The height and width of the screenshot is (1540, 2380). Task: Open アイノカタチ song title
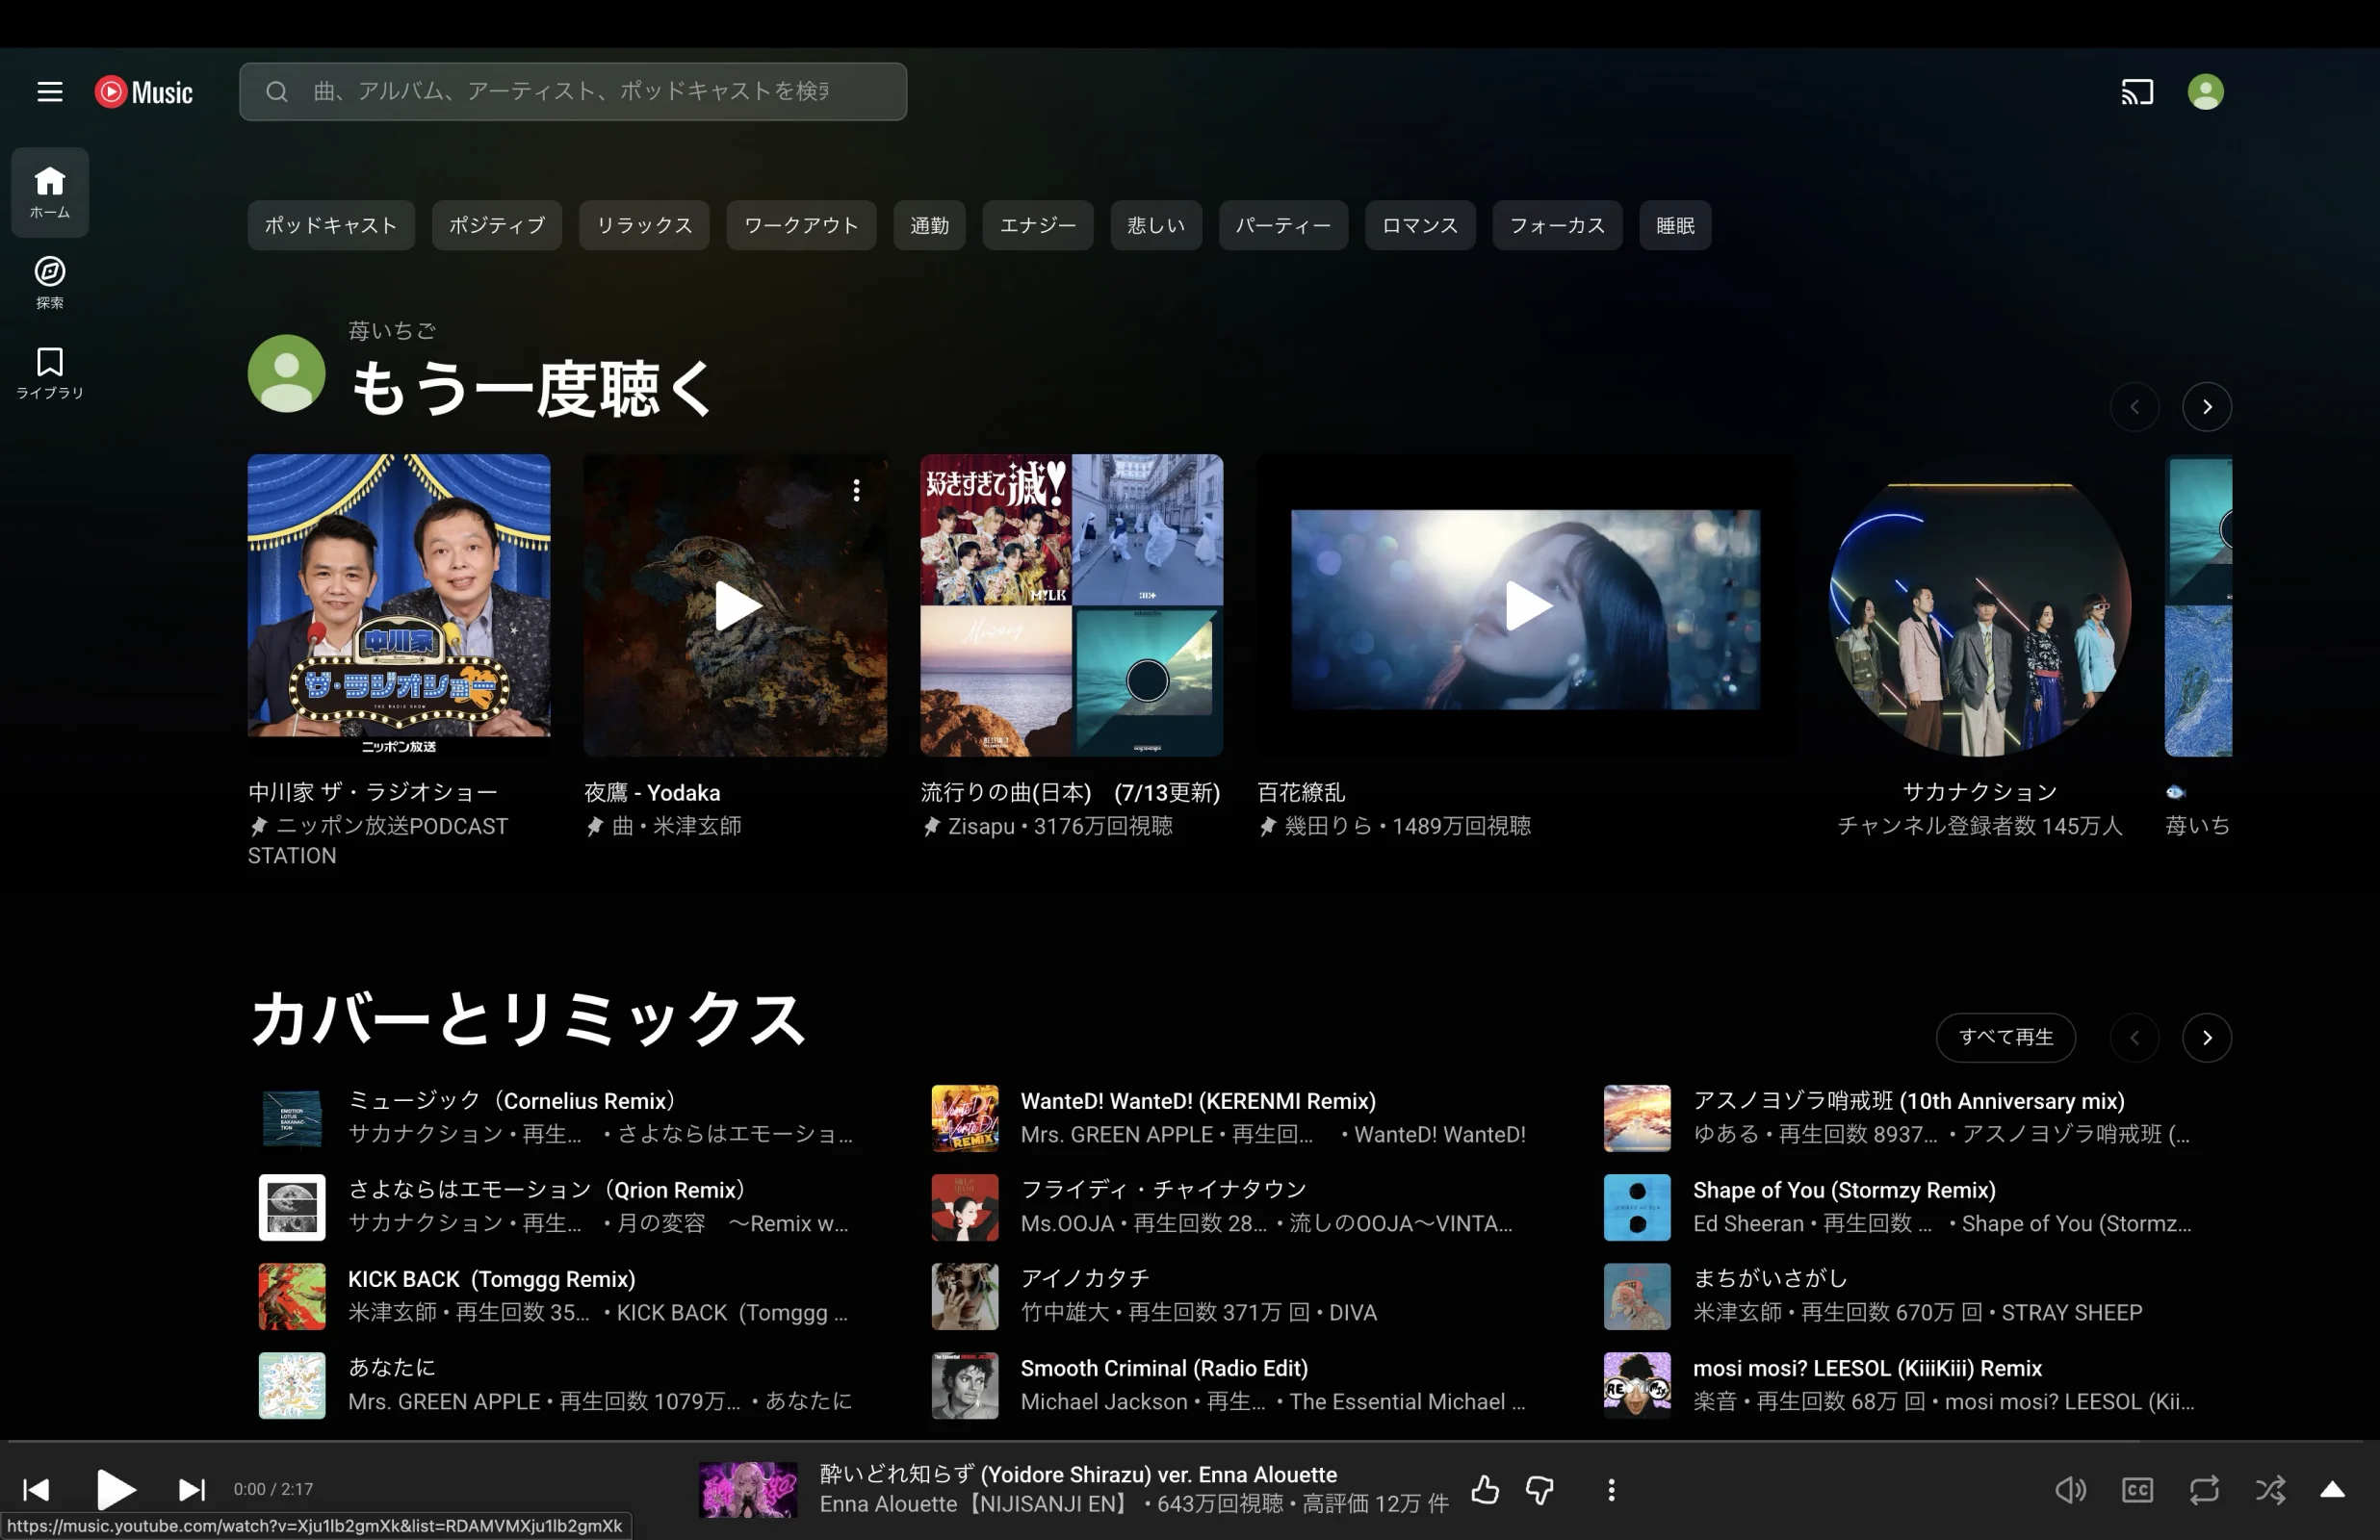click(x=1085, y=1279)
